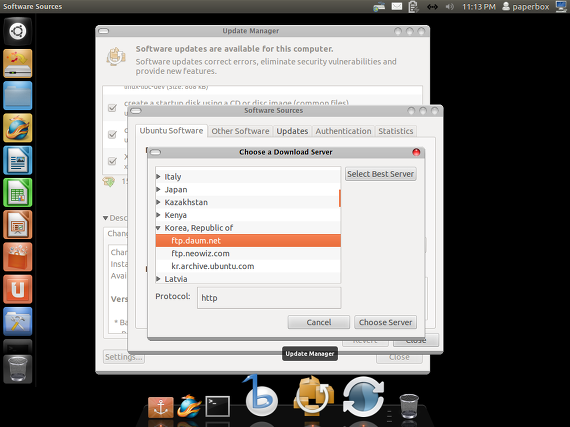Launch Firefox from the left sidebar
Screen dimensions: 570x427
17,128
